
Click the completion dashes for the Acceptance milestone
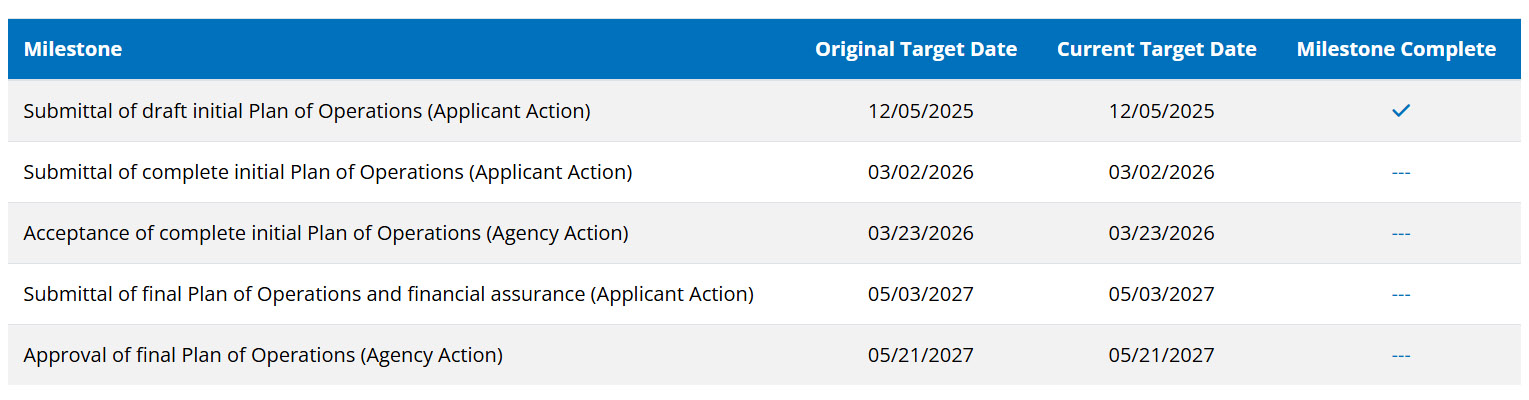(1400, 233)
